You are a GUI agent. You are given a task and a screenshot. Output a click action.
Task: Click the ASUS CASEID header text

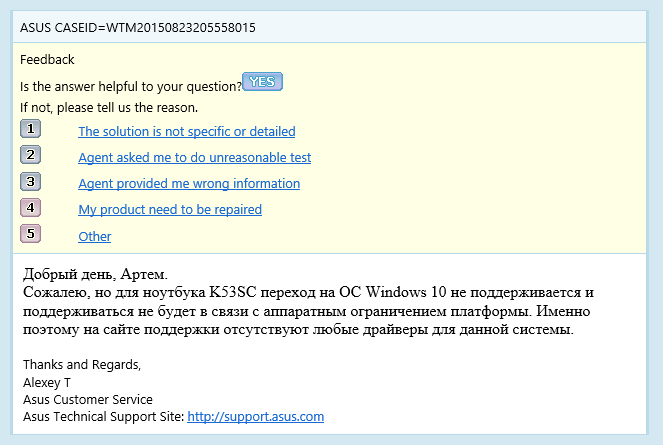click(138, 27)
